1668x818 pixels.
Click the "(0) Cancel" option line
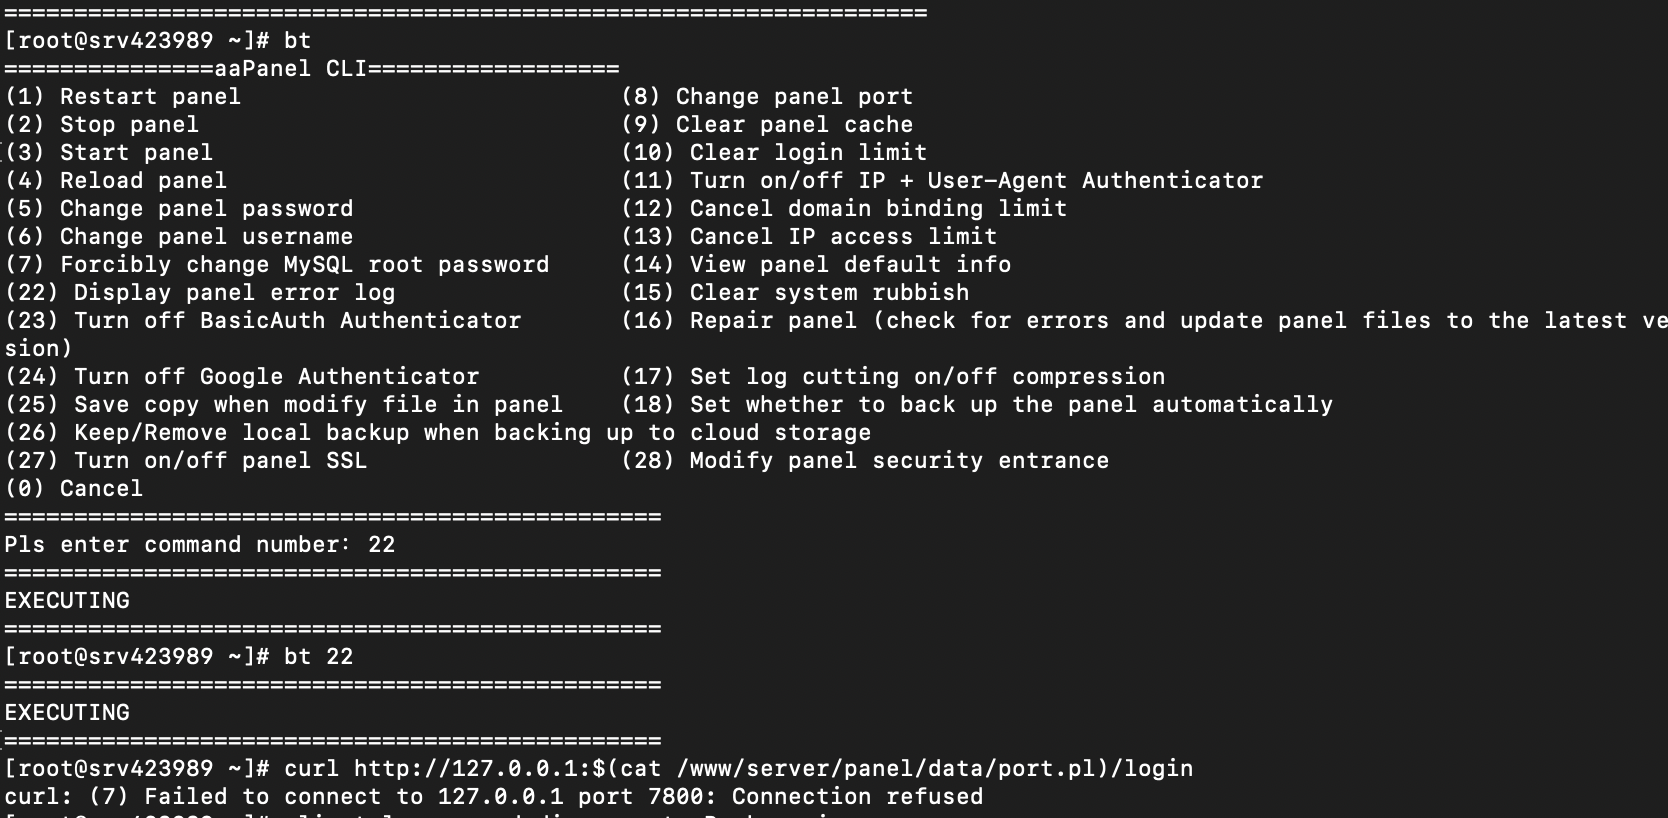(x=74, y=489)
